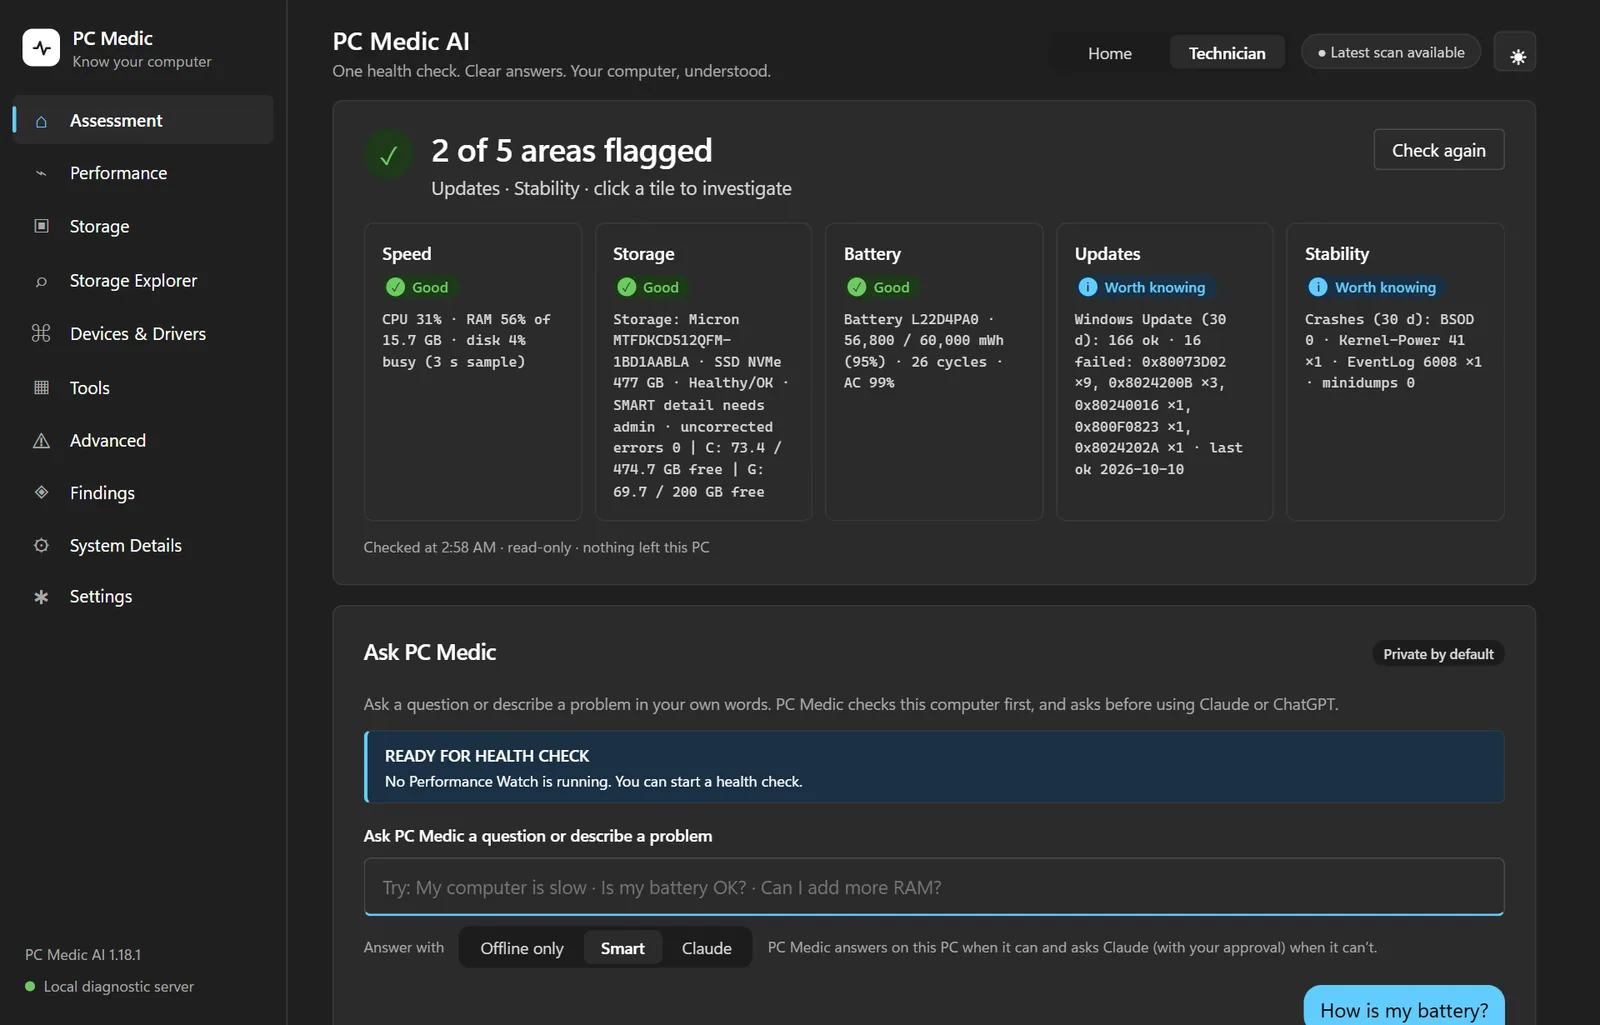Open the Battery tile to investigate
This screenshot has height=1025, width=1600.
pos(934,372)
